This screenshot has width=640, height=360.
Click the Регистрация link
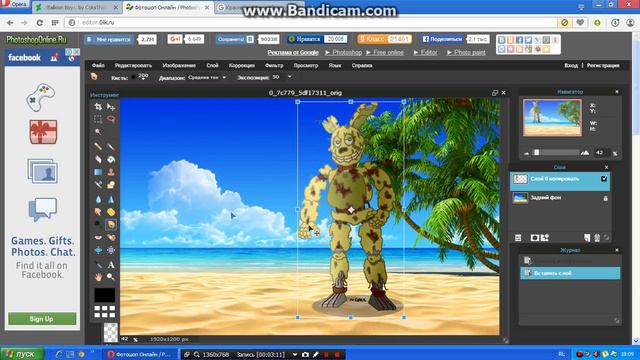pos(603,65)
